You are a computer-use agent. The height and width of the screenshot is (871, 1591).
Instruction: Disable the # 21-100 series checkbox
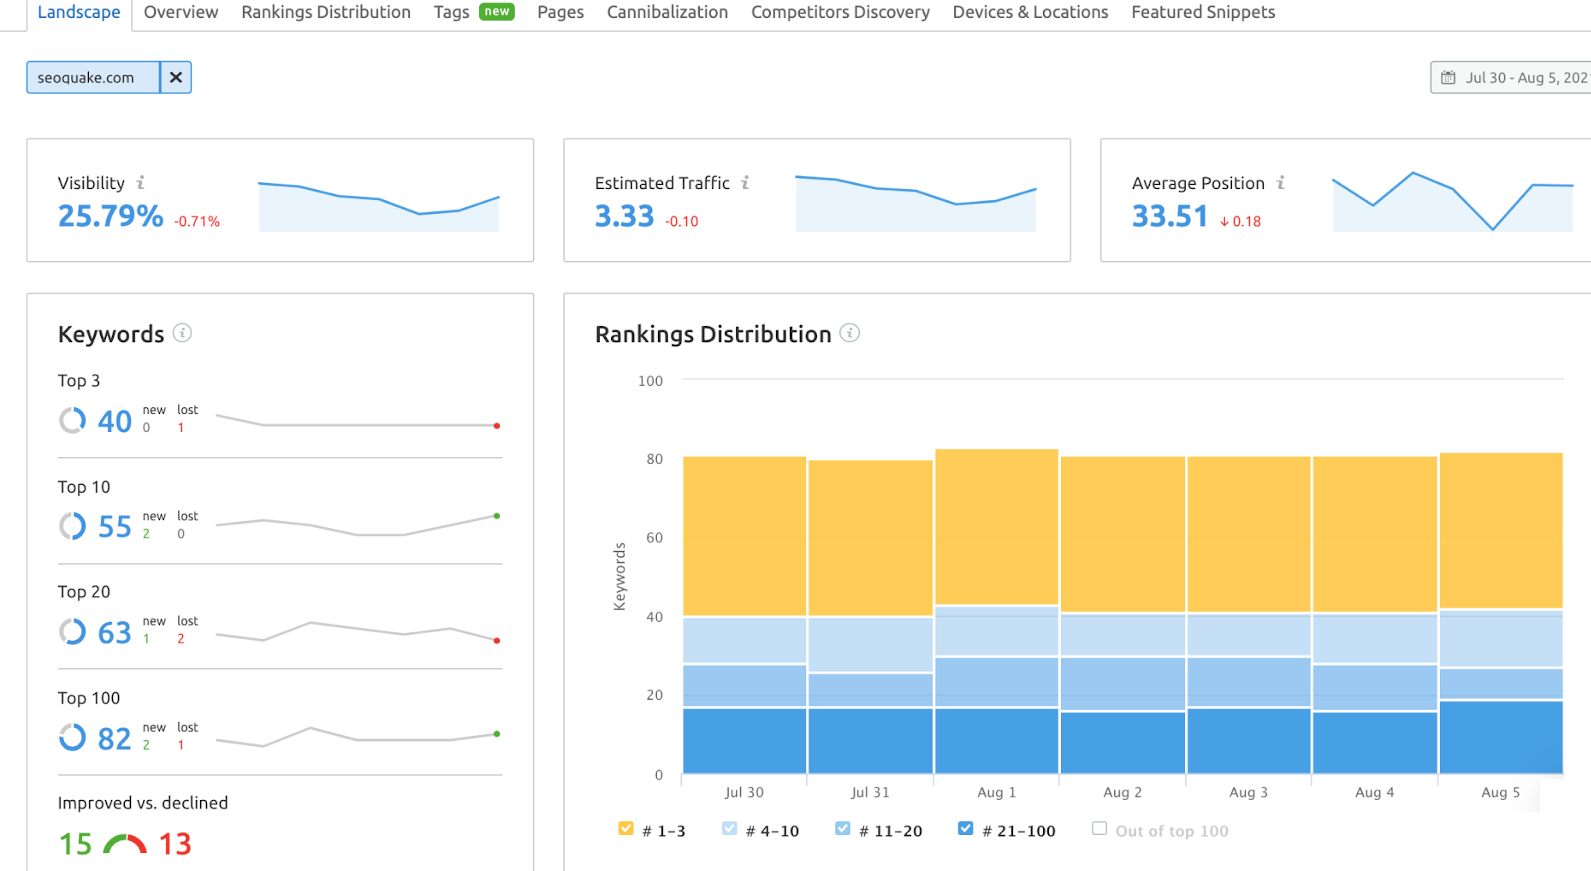[x=965, y=829]
